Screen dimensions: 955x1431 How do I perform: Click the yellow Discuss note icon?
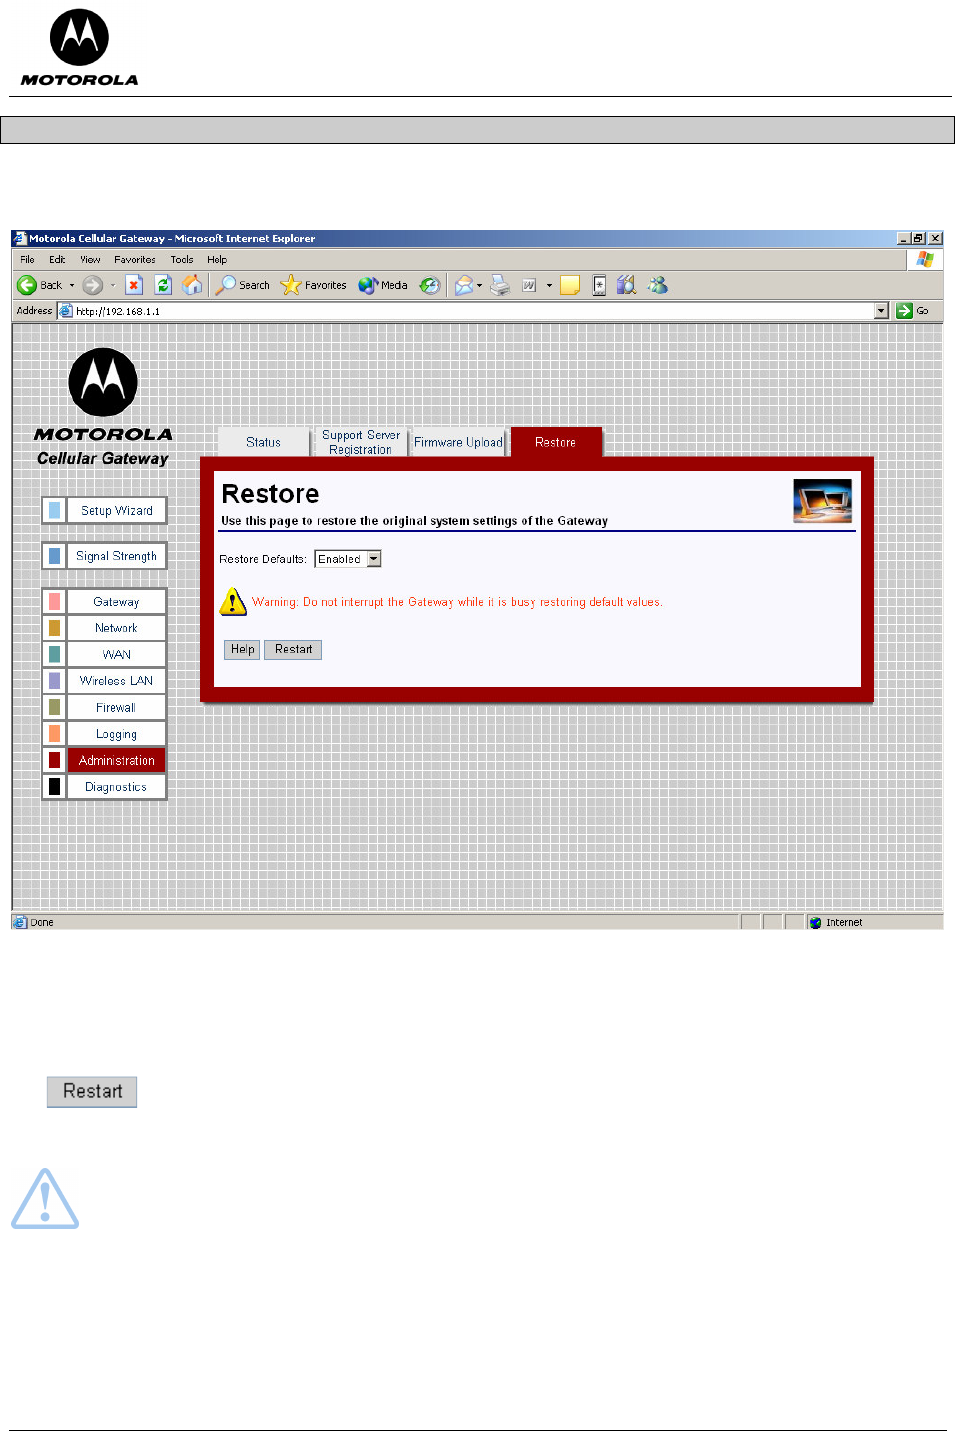click(x=570, y=285)
